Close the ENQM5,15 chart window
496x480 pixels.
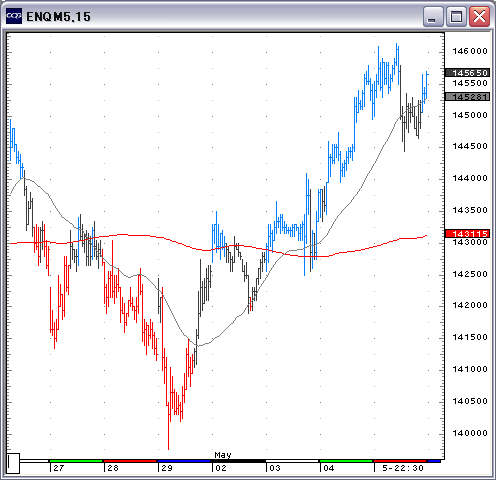point(479,16)
